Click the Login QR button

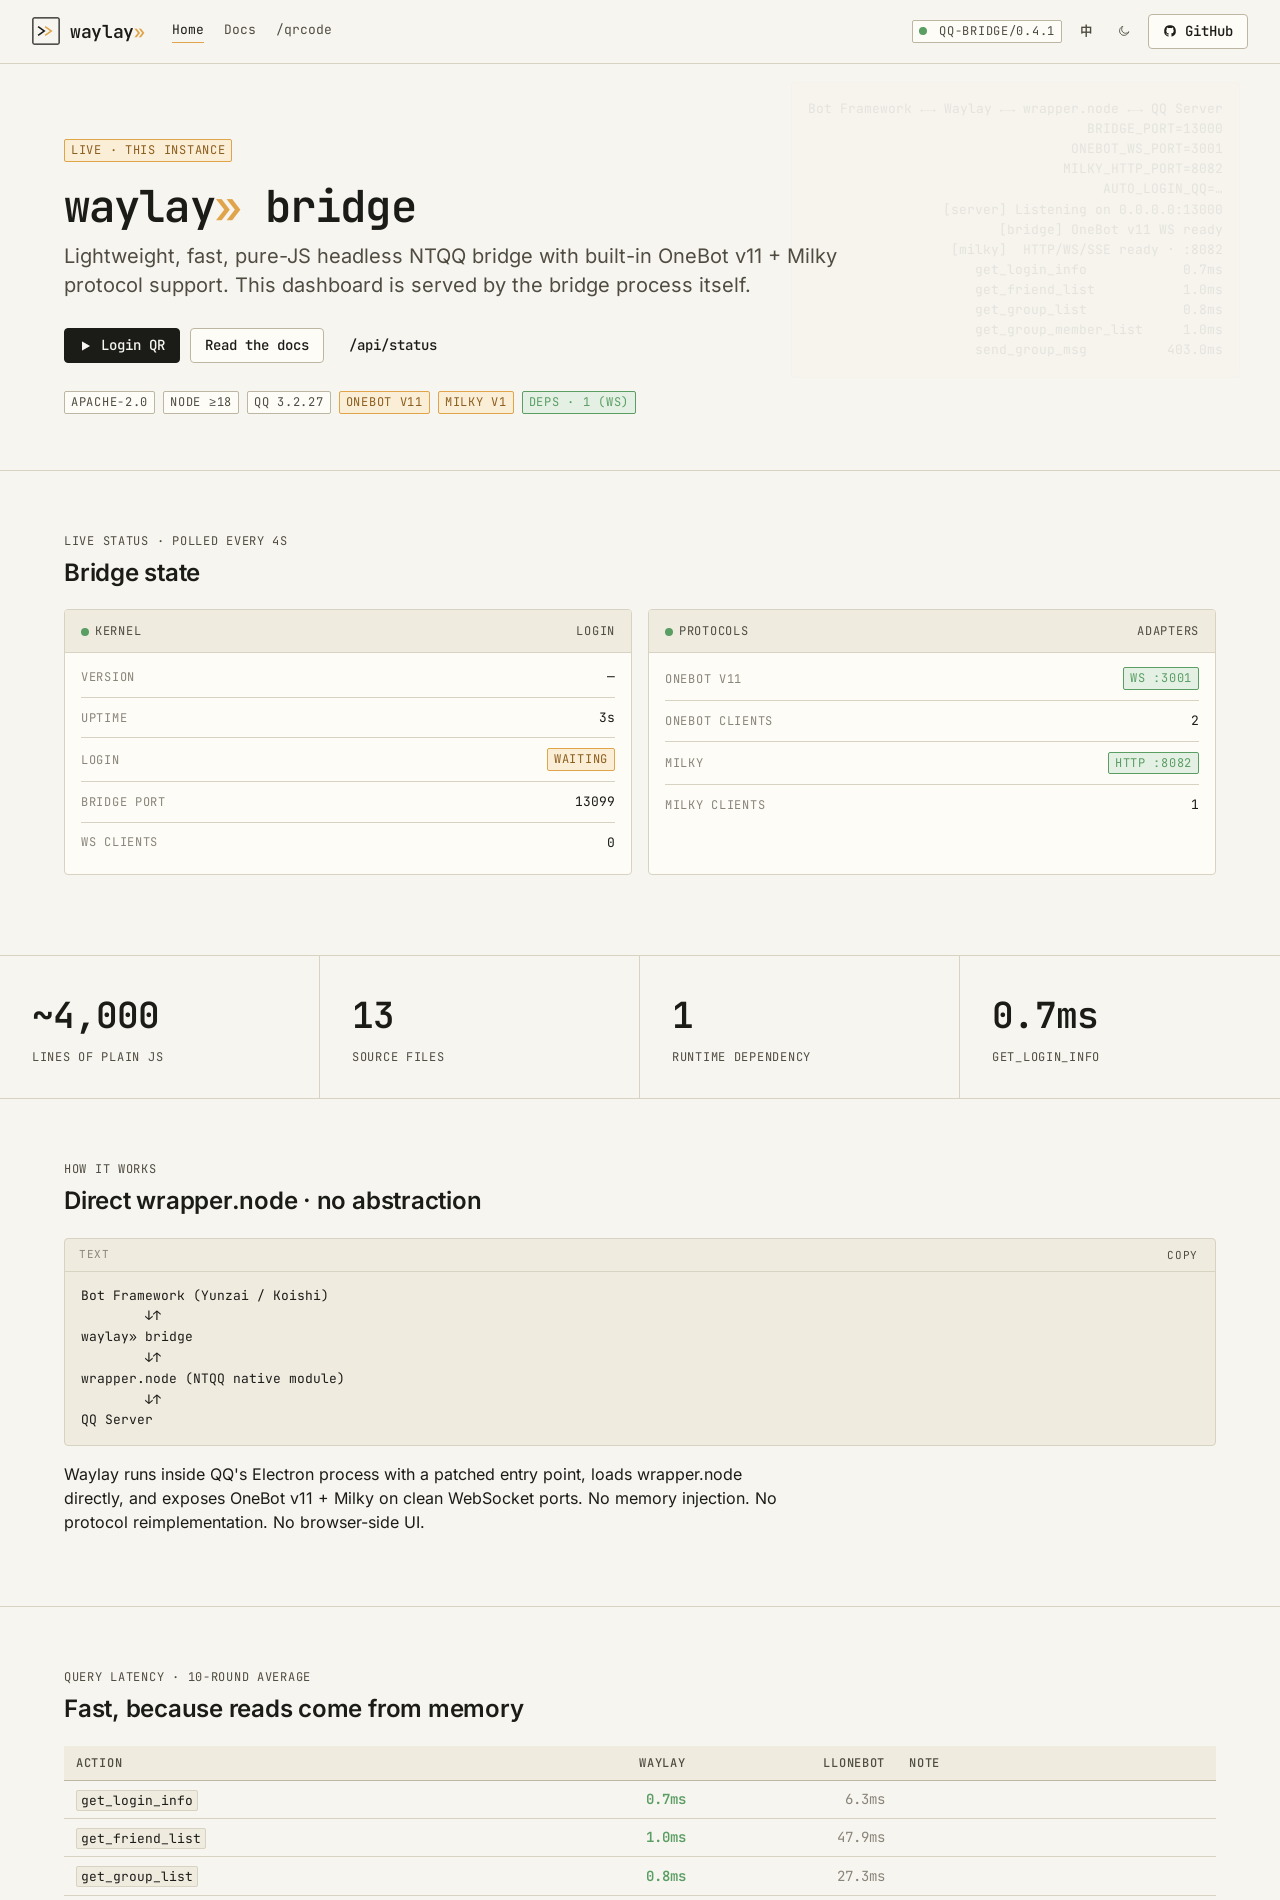coord(122,345)
